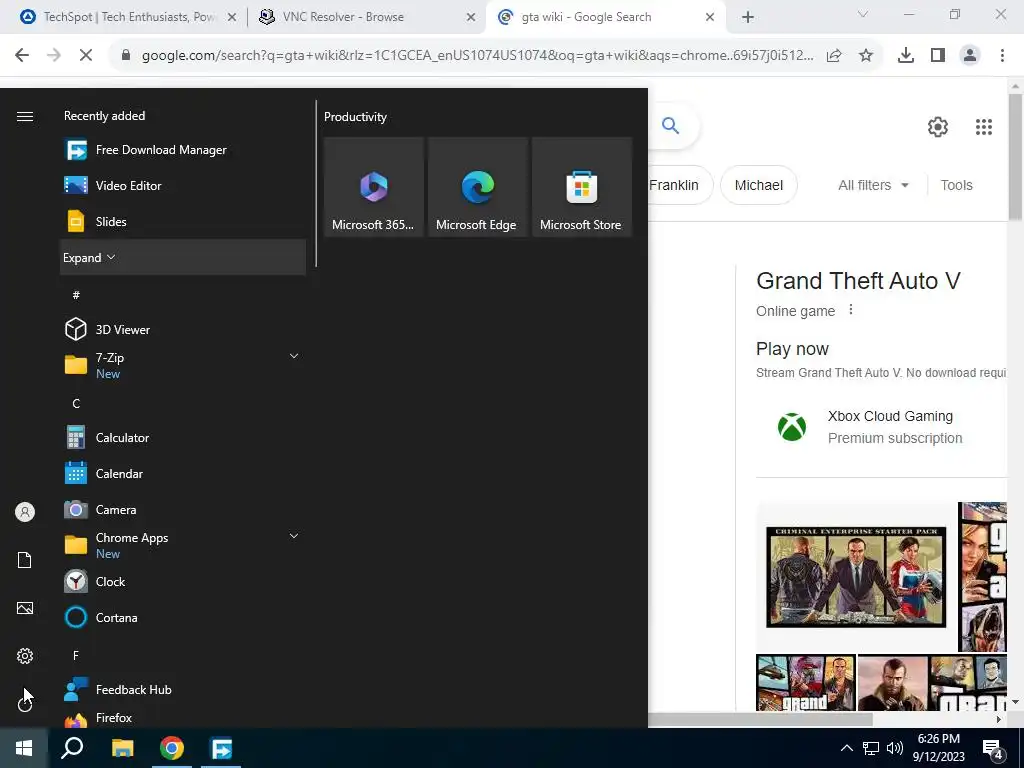Image resolution: width=1024 pixels, height=768 pixels.
Task: Open Criminal Enterprise Starter Pack image
Action: (x=856, y=577)
